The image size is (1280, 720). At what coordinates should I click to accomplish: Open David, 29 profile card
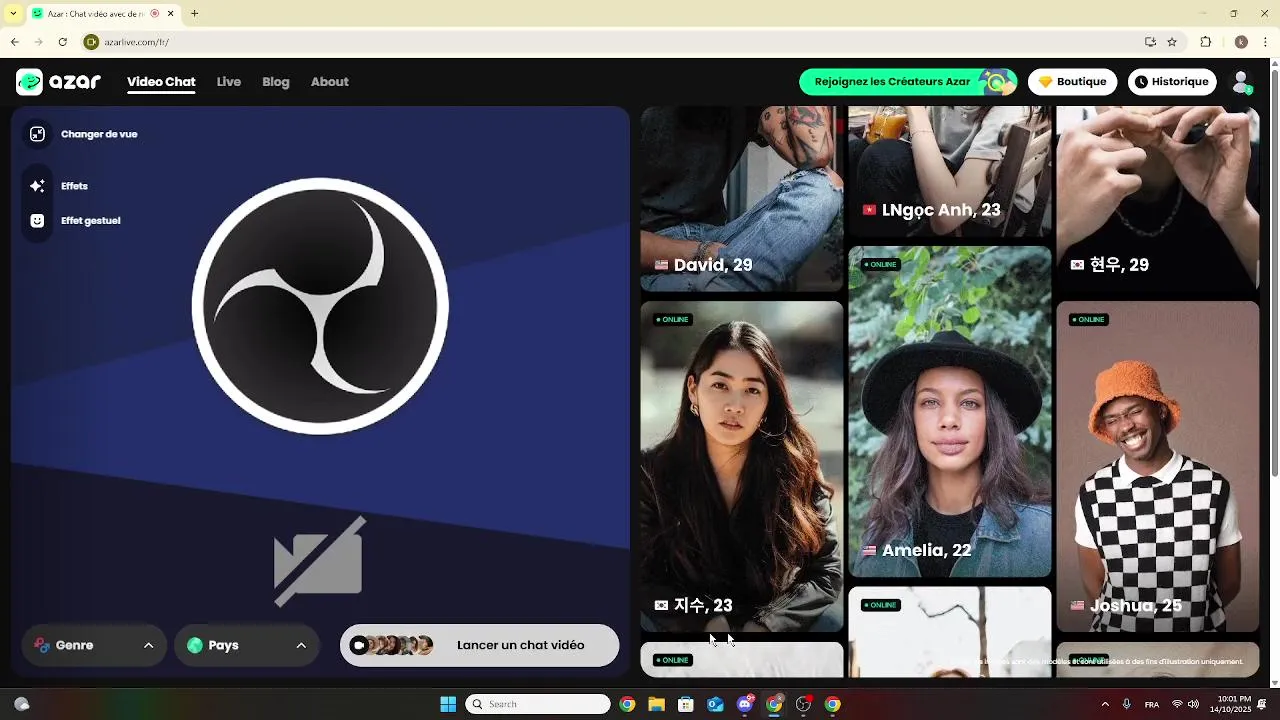point(742,199)
